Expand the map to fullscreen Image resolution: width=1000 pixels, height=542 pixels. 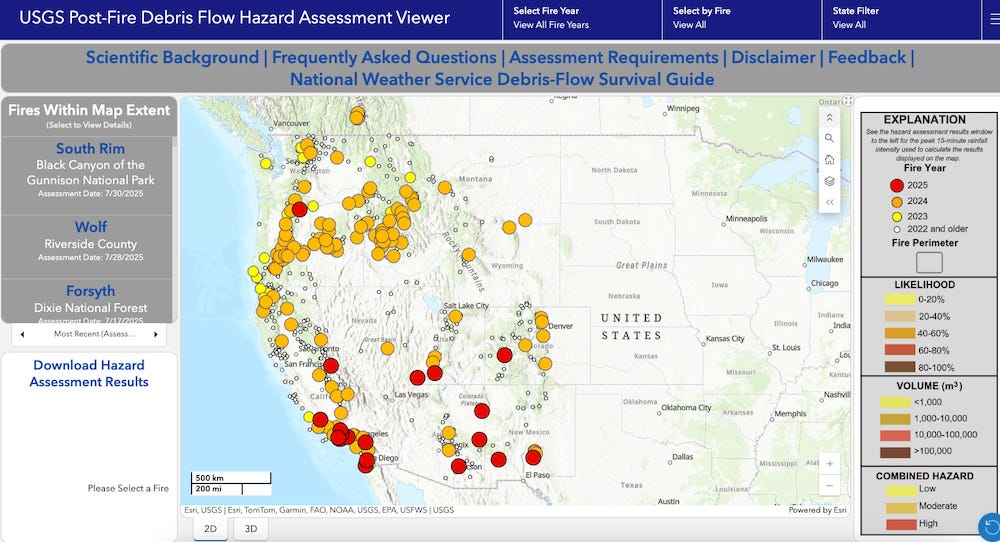coord(848,100)
